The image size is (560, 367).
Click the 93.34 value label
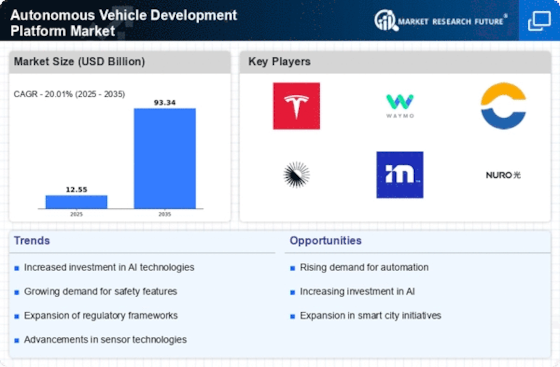click(x=165, y=103)
